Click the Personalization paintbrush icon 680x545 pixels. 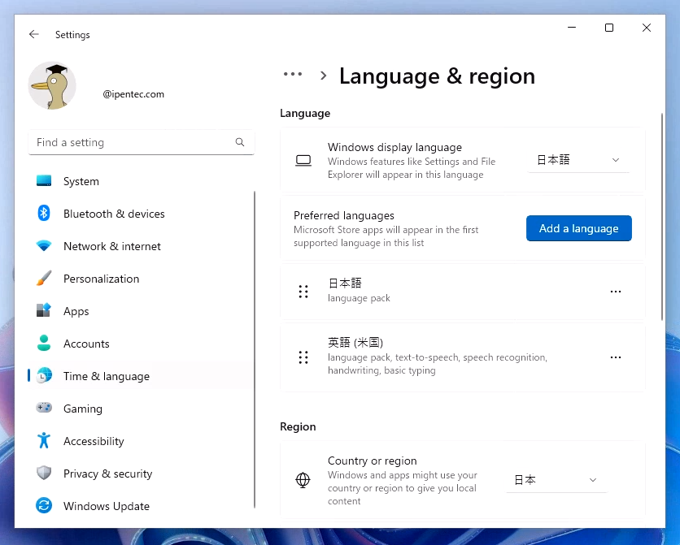[x=44, y=278]
